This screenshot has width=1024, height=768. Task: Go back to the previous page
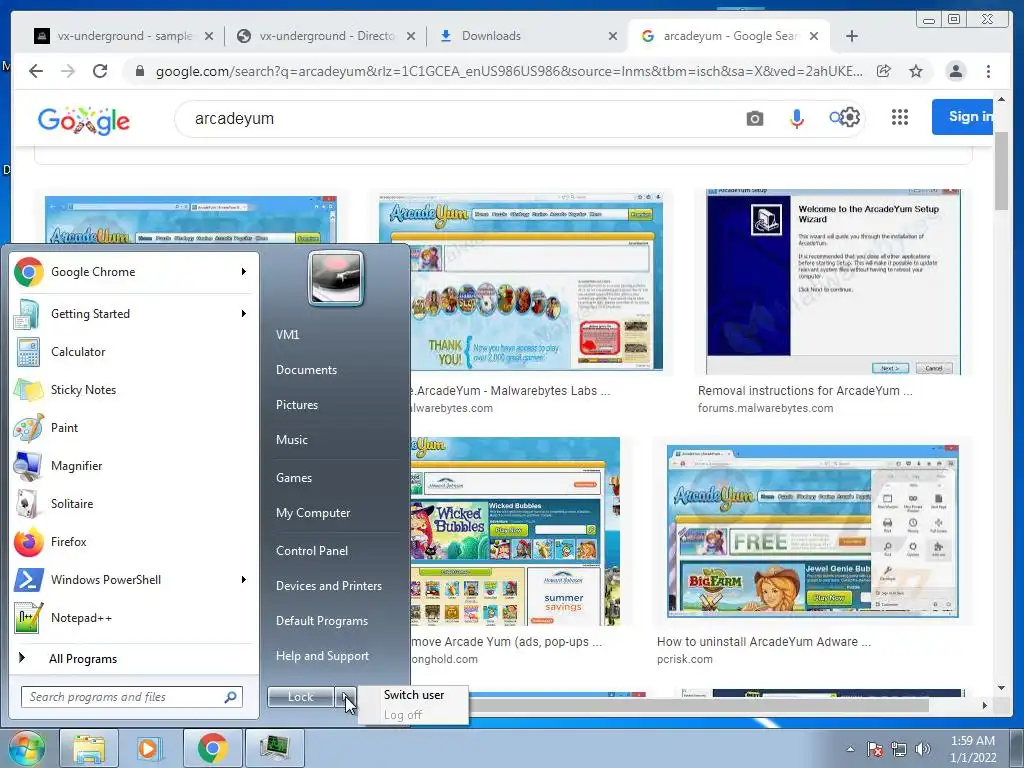tap(36, 71)
